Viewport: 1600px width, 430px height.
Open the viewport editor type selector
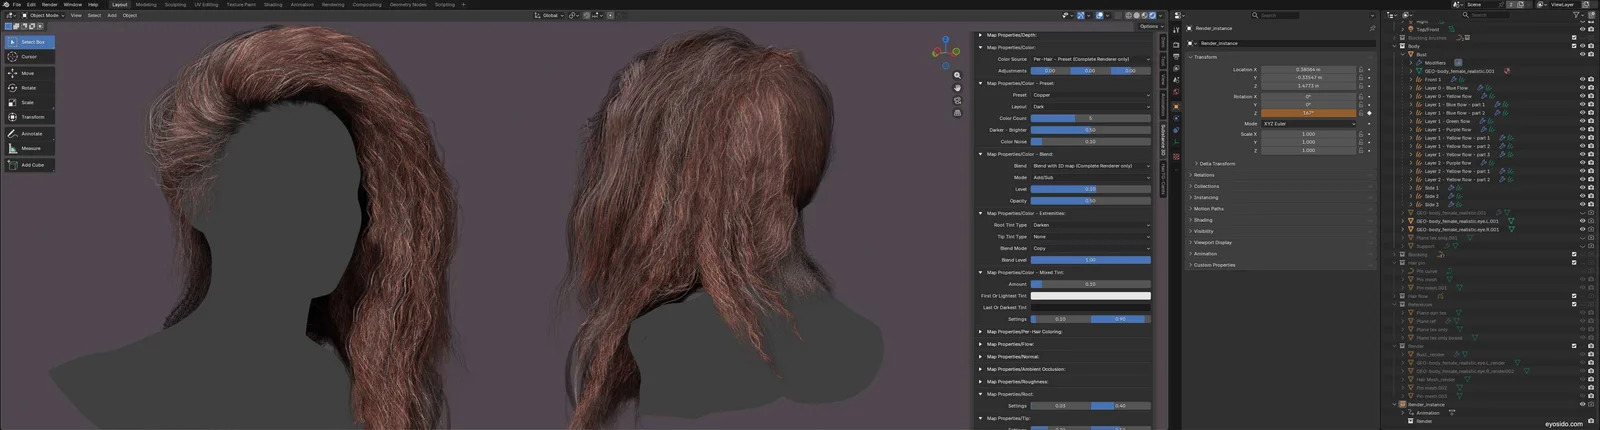9,15
